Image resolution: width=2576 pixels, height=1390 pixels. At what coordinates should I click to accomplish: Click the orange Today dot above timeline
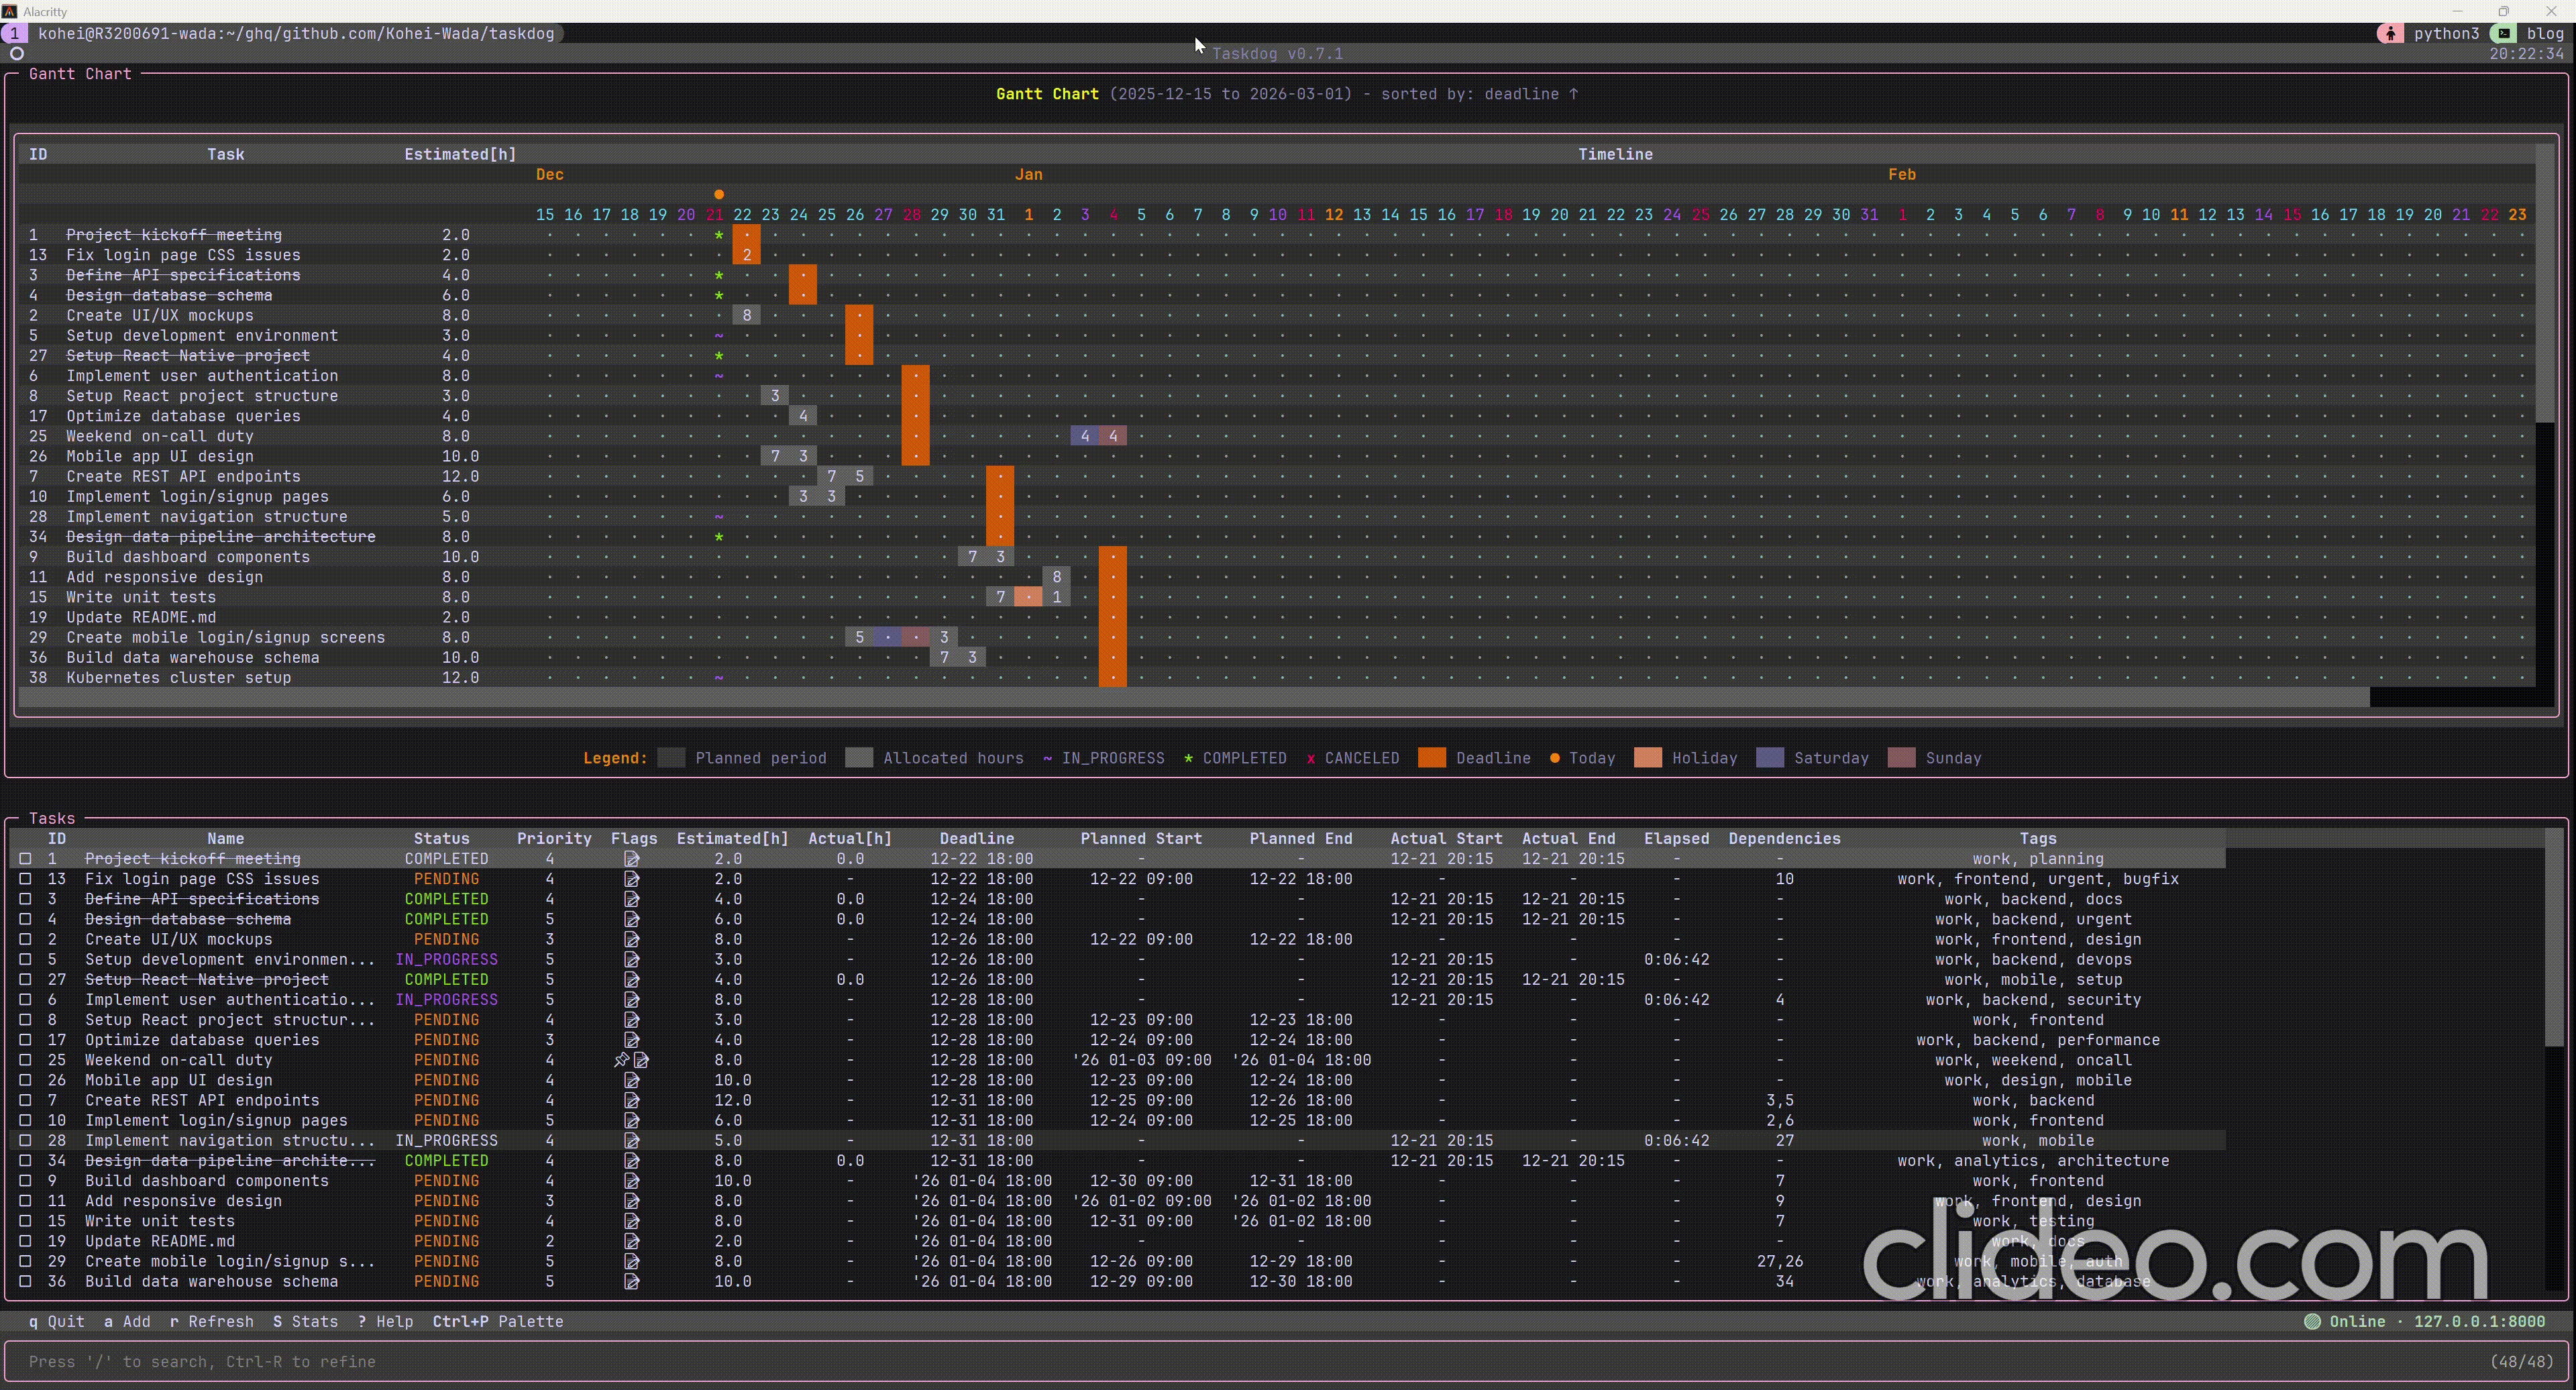tap(718, 194)
